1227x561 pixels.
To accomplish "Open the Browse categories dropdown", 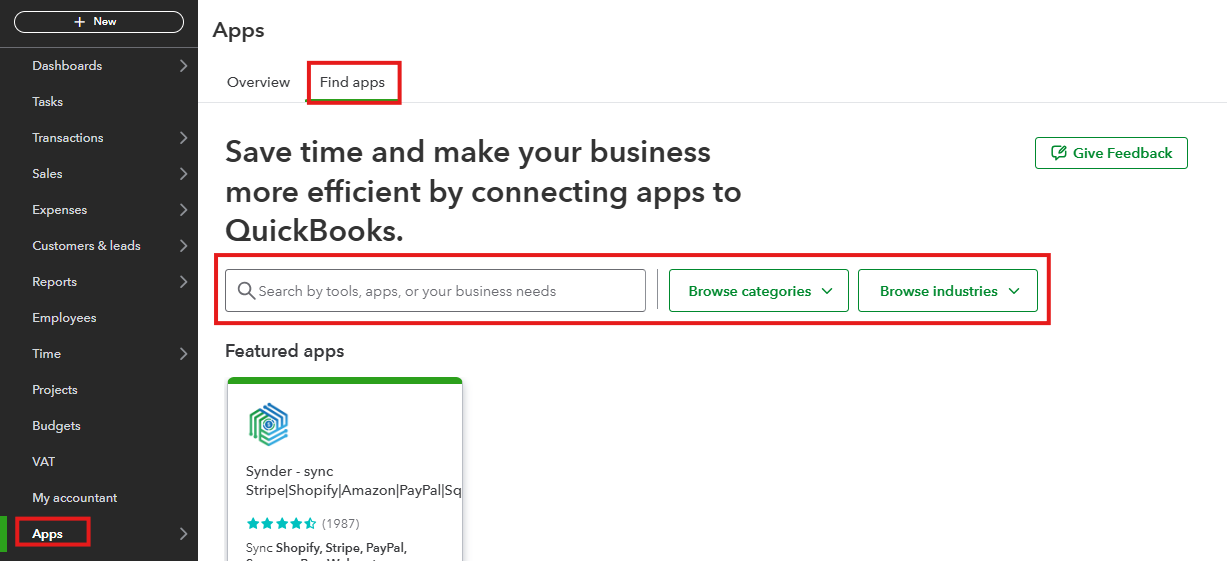I will [758, 291].
